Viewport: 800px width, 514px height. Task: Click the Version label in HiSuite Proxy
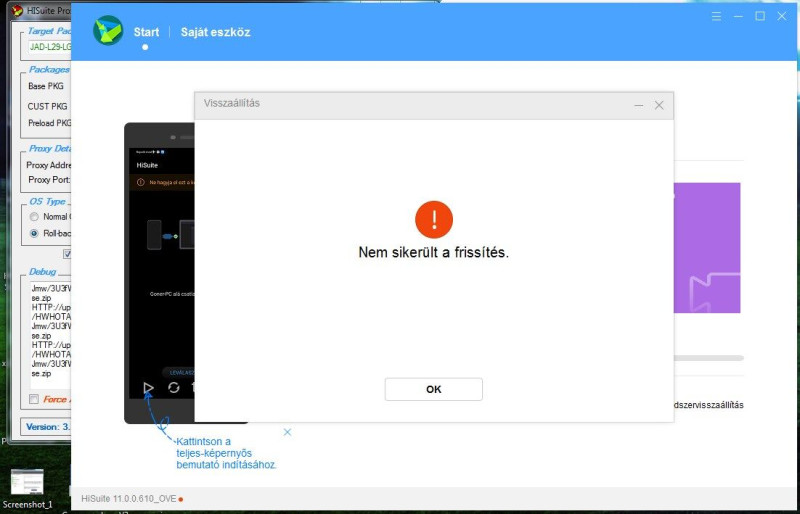click(48, 427)
